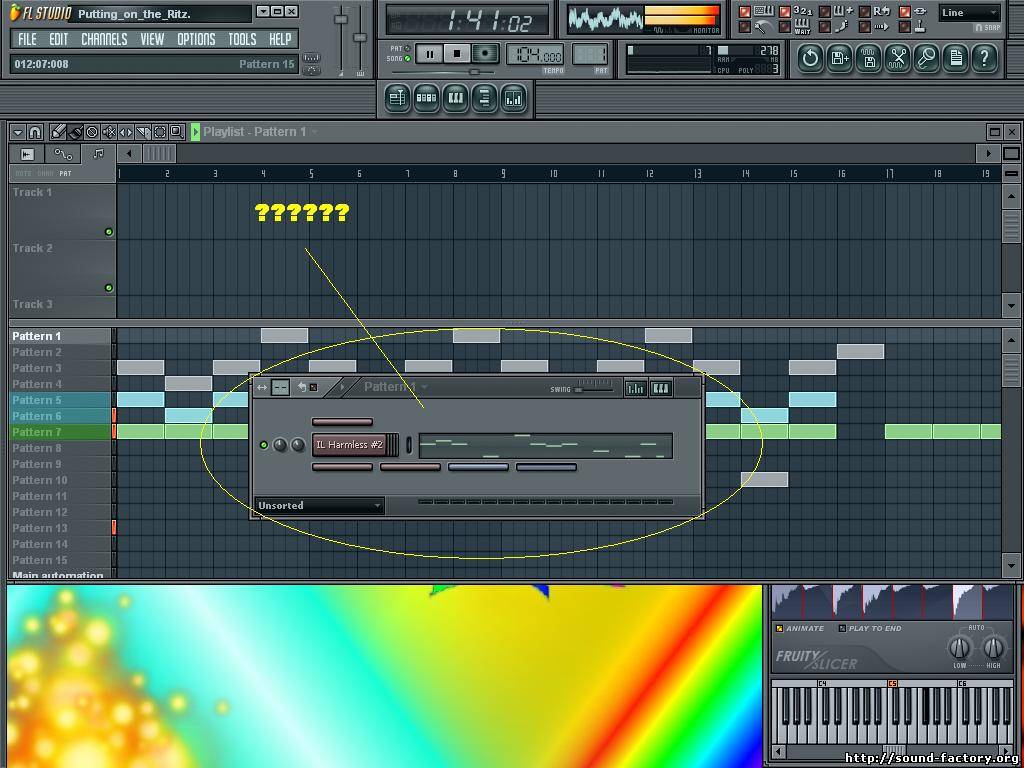Select Pattern 5 in the pattern list
Viewport: 1024px width, 768px height.
click(x=61, y=400)
